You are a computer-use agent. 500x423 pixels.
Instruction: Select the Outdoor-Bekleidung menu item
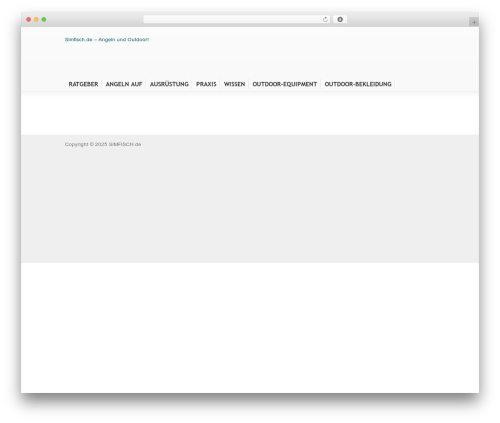click(358, 84)
